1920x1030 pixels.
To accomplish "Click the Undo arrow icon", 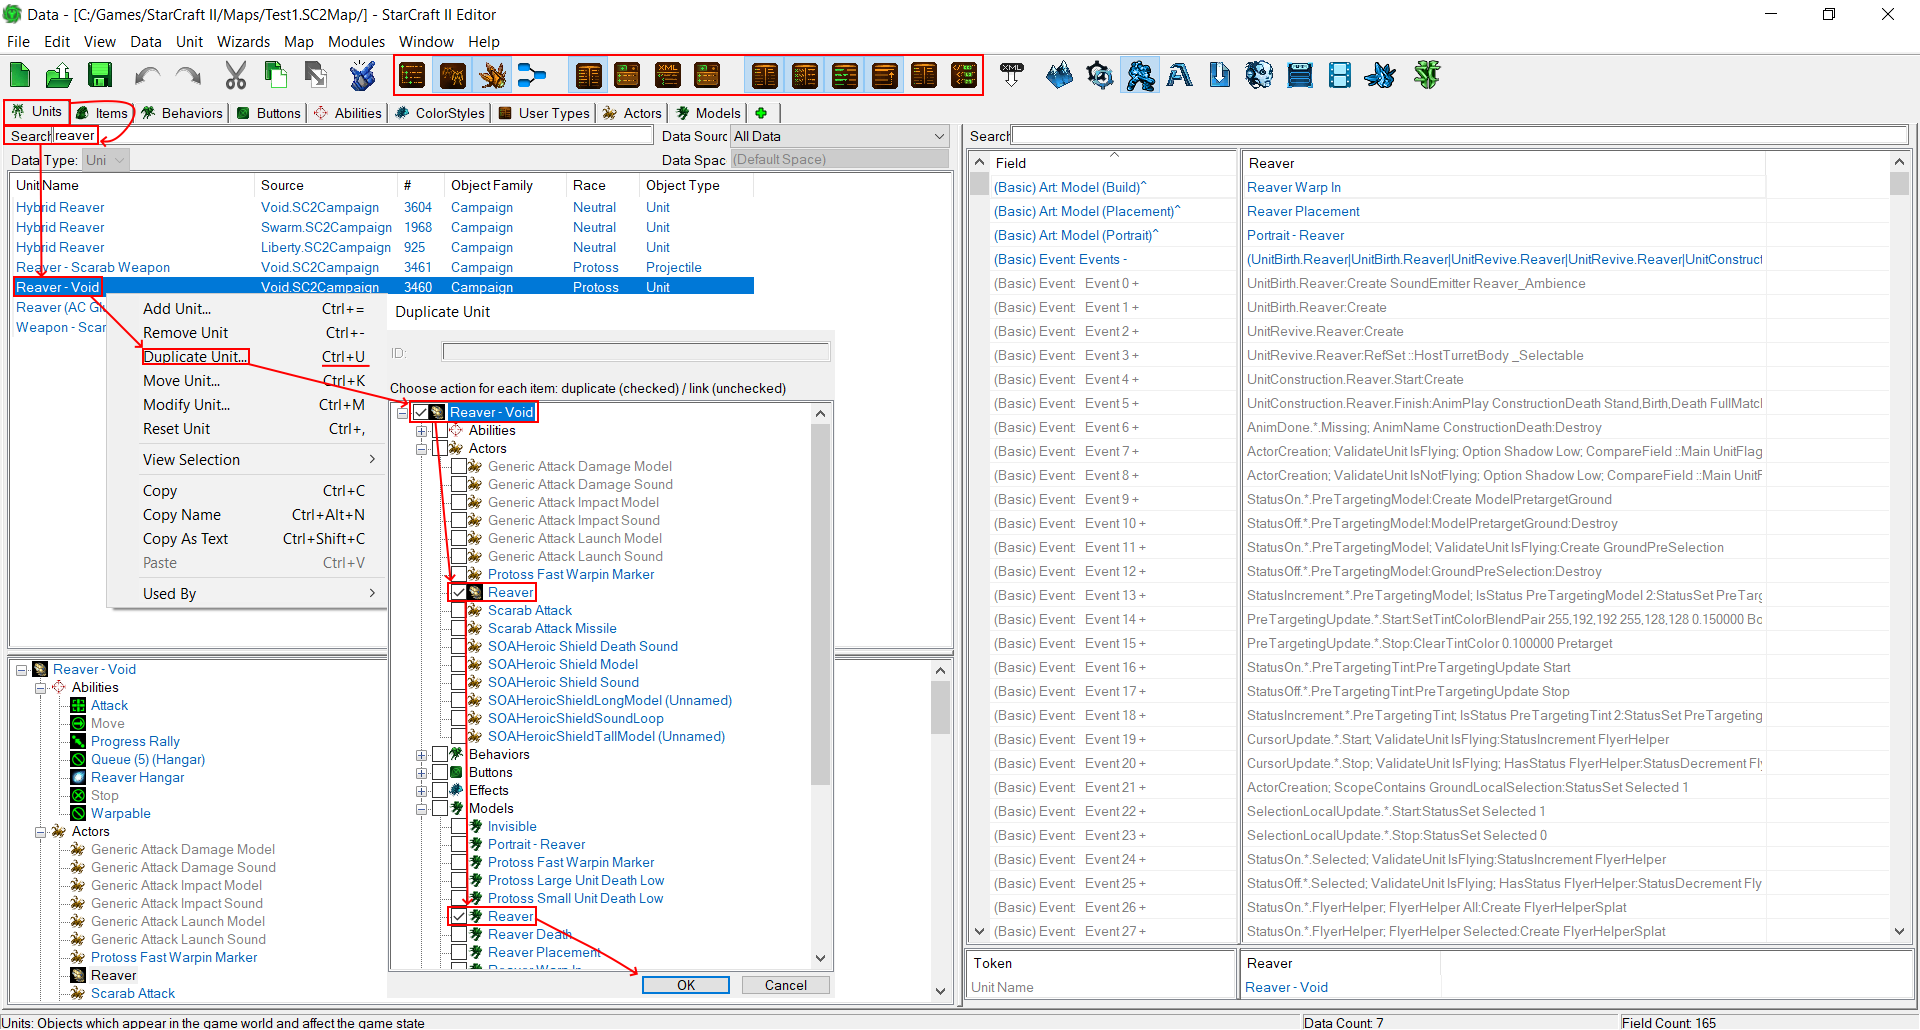I will pos(148,76).
